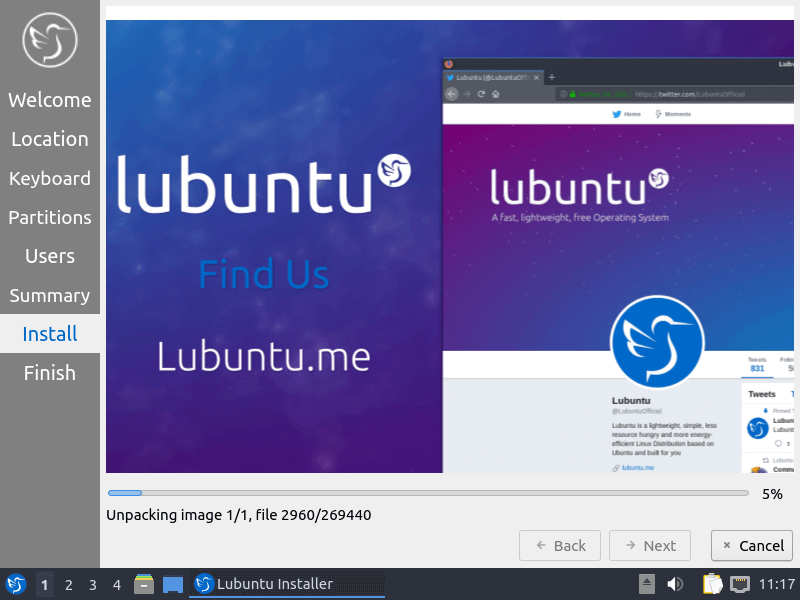Viewport: 800px width, 600px height.
Task: Open the Lubuntu application menu
Action: [x=14, y=583]
